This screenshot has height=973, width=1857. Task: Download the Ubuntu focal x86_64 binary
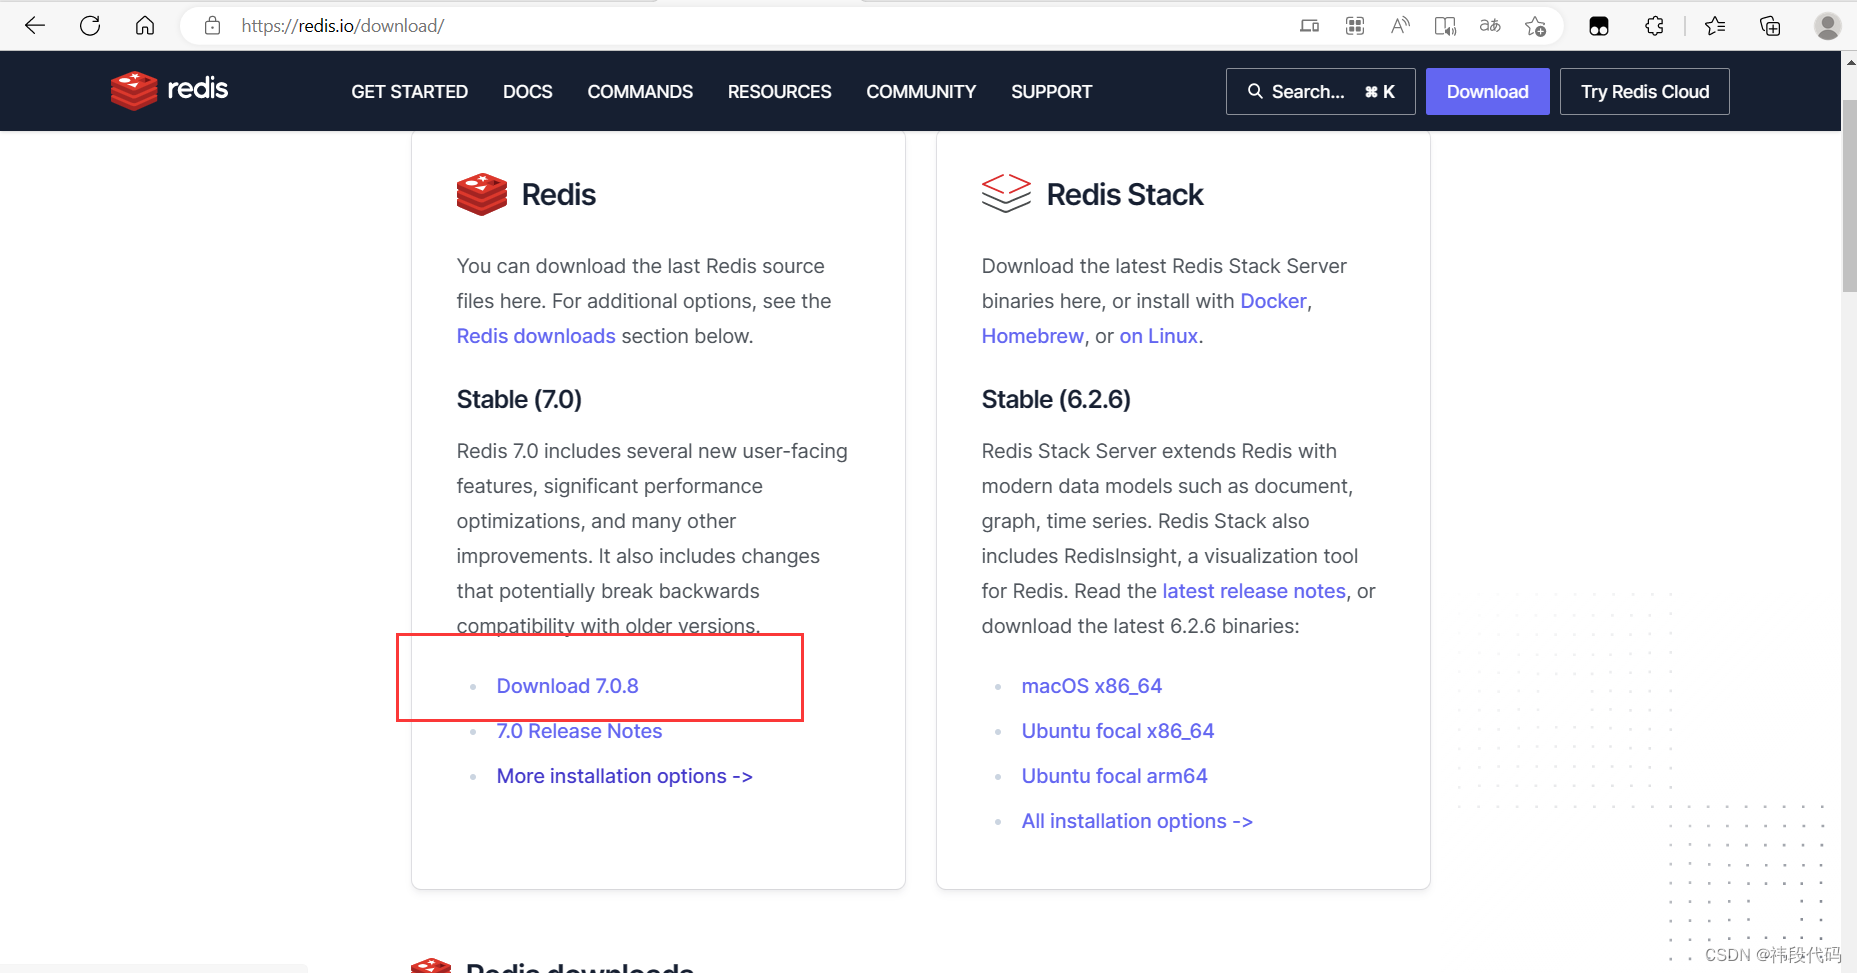click(1117, 731)
